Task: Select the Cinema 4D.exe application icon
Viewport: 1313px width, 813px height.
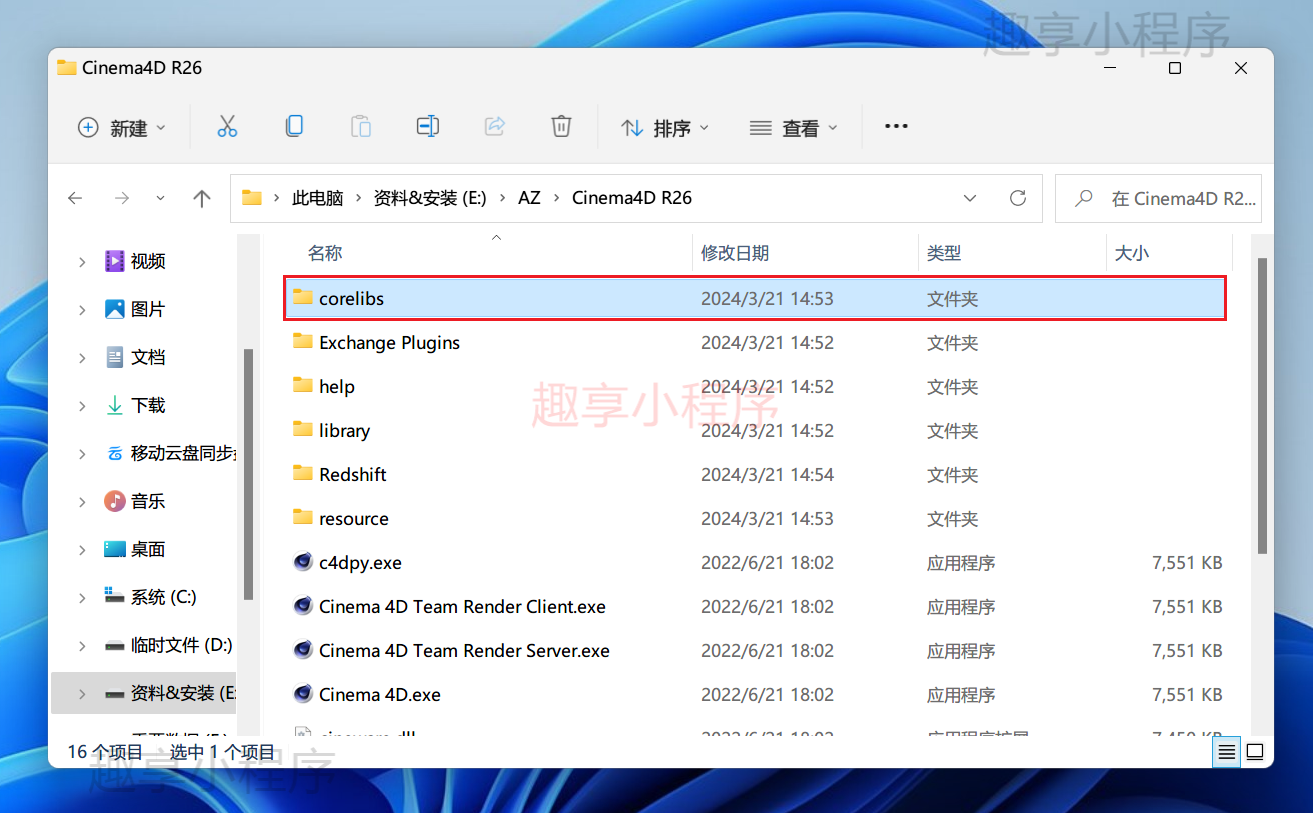Action: [x=303, y=694]
